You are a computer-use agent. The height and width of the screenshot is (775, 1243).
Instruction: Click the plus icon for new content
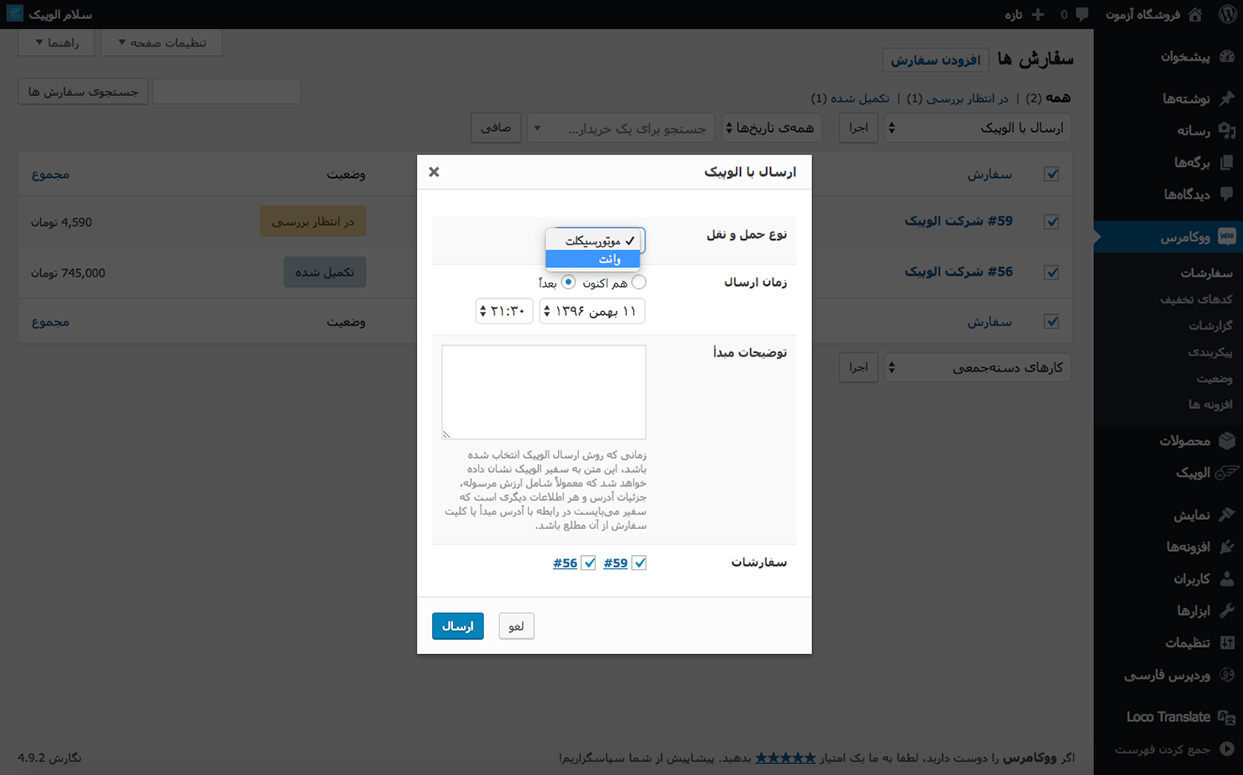1037,14
